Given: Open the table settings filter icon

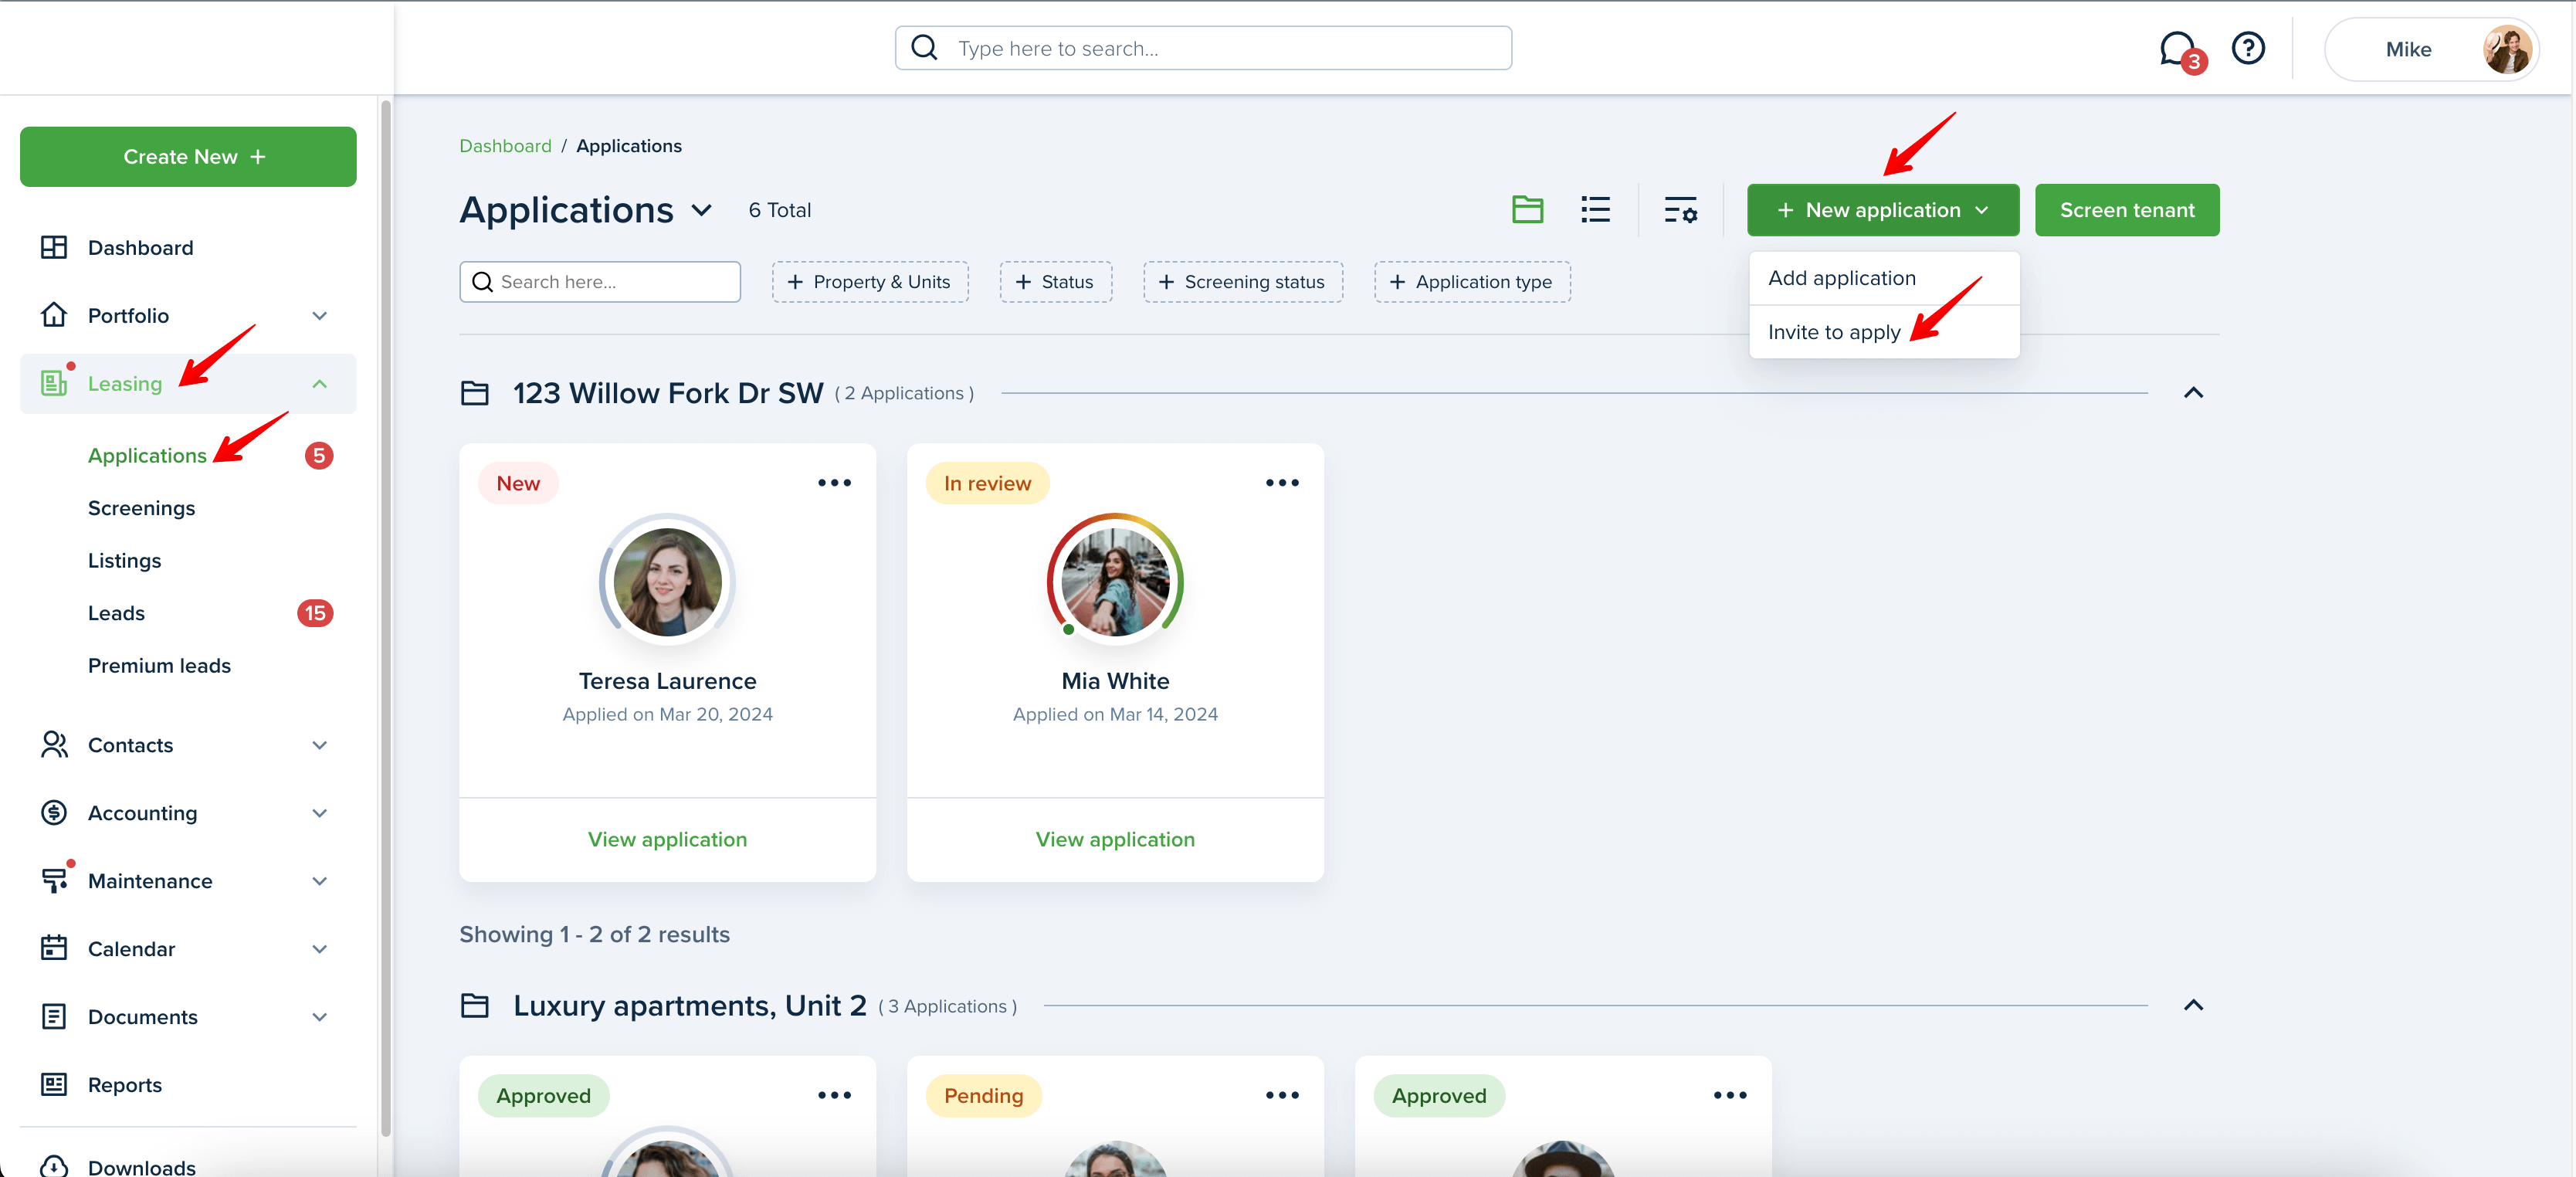Looking at the screenshot, I should [1680, 210].
